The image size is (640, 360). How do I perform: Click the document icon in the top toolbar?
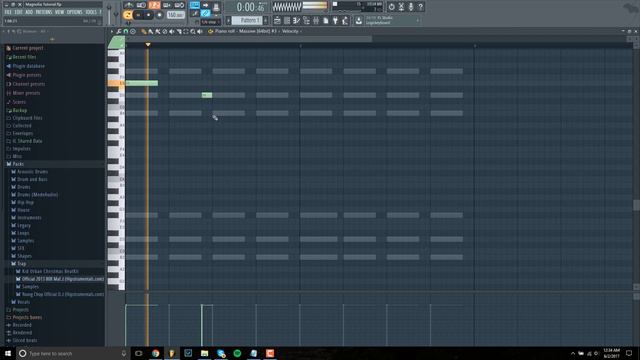[x=326, y=20]
